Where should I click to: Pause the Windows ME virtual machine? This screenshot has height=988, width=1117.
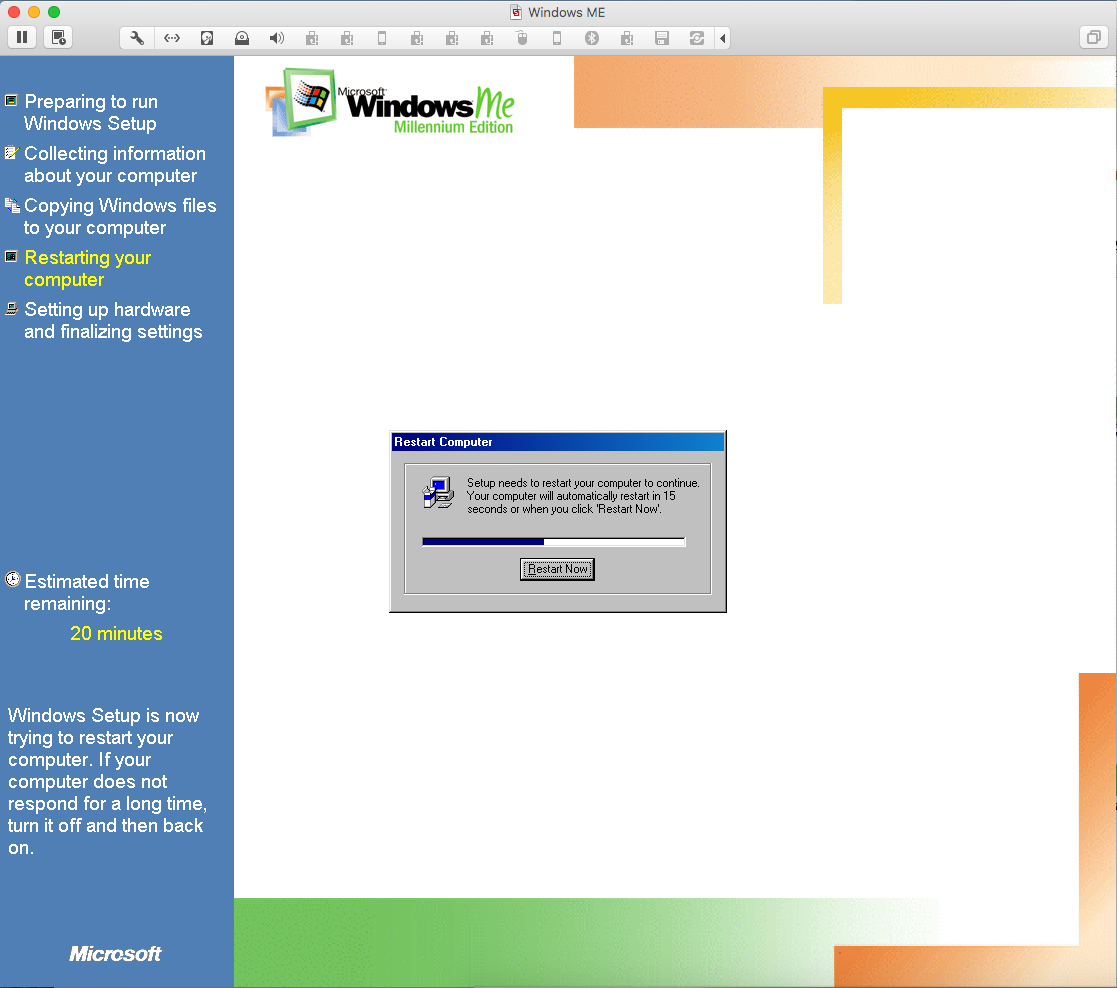click(x=22, y=38)
